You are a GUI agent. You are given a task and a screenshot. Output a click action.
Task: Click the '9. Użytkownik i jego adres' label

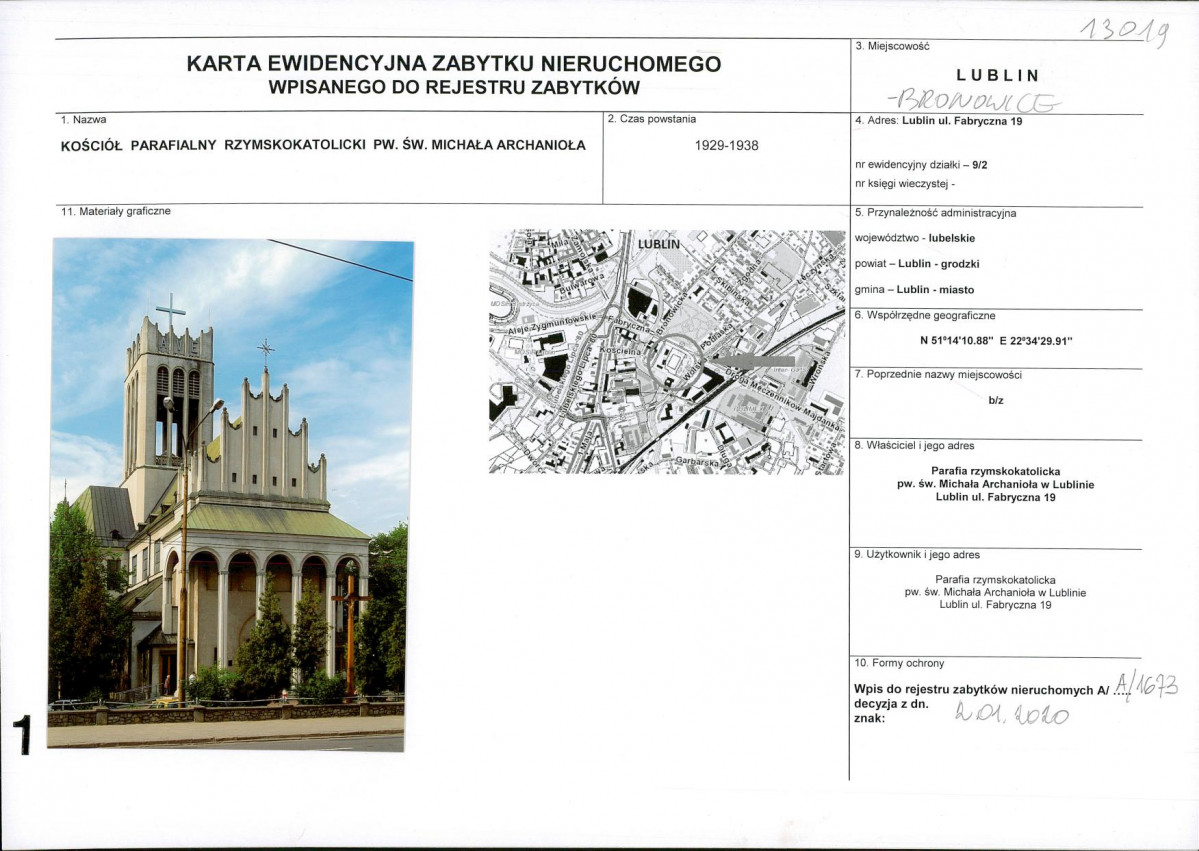[917, 554]
